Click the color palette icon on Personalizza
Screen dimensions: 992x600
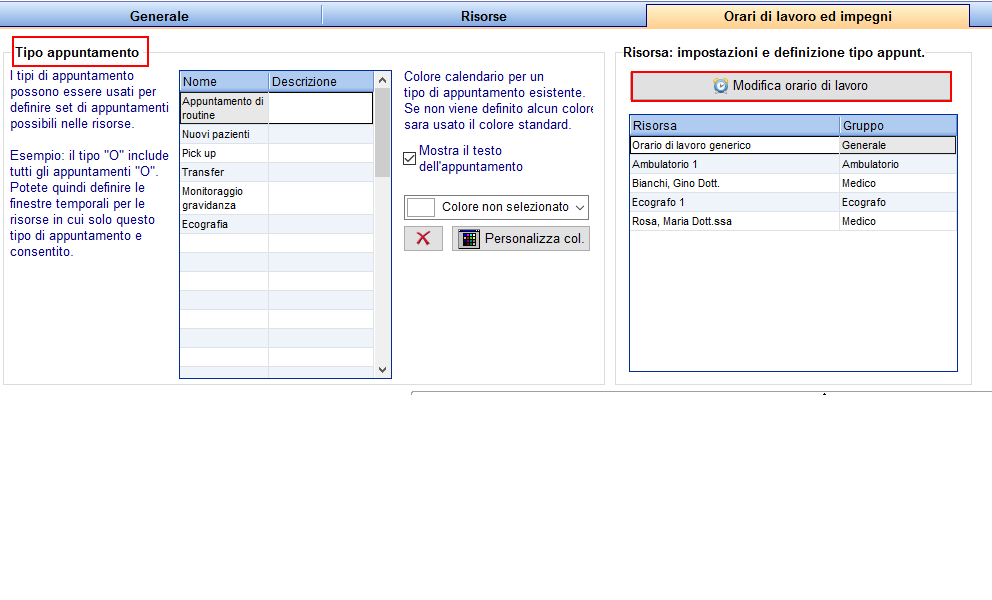point(469,239)
